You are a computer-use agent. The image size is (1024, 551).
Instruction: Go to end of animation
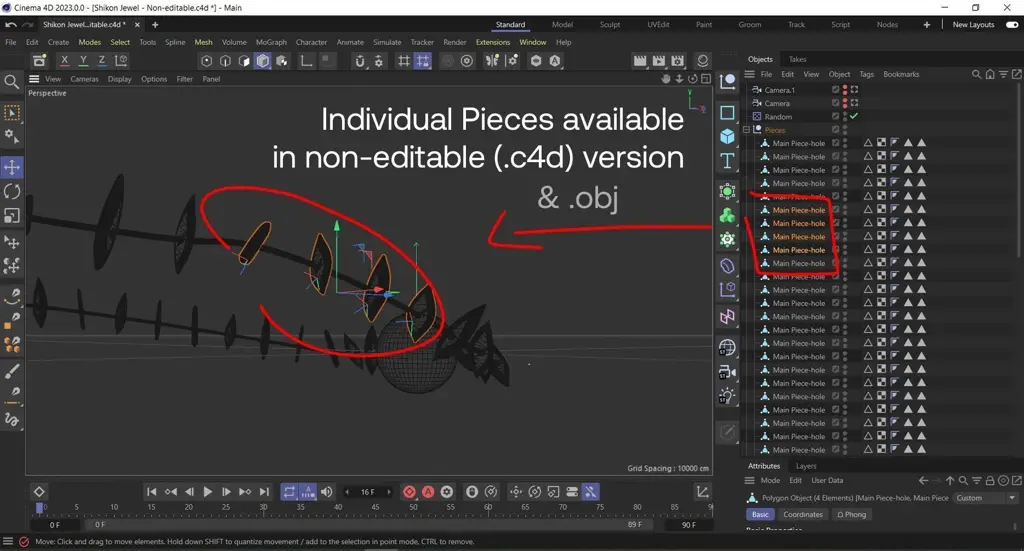click(264, 492)
